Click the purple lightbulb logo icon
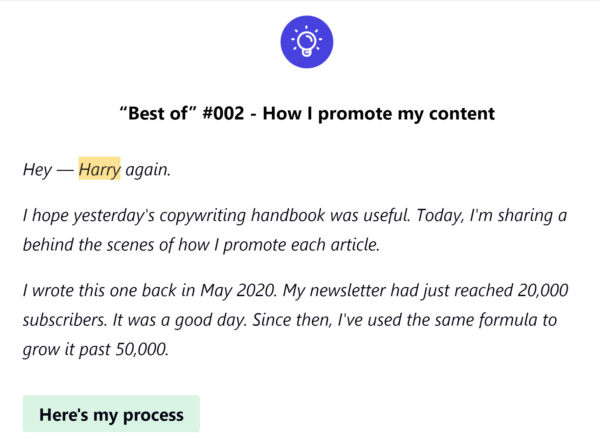Screen dimensions: 600x443 [x=307, y=42]
